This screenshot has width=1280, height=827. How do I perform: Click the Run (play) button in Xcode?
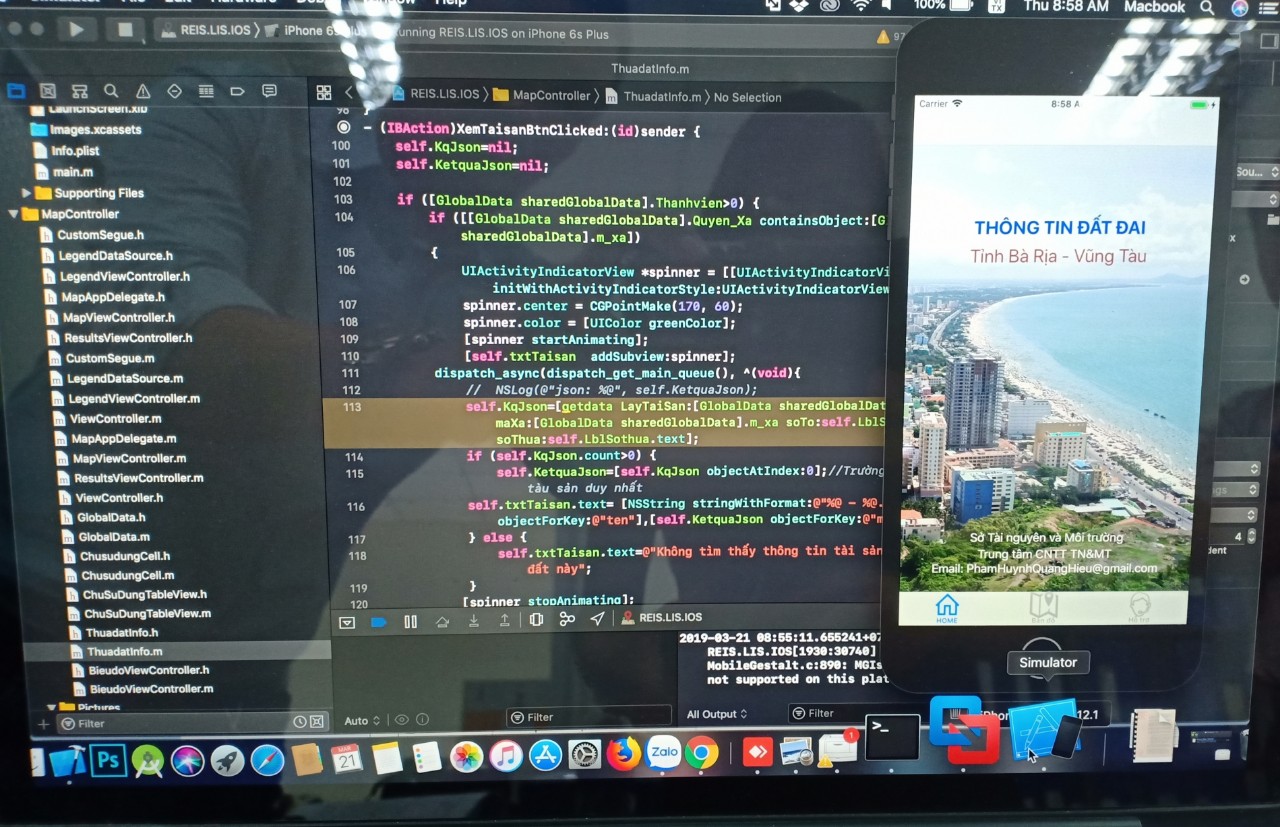point(76,29)
